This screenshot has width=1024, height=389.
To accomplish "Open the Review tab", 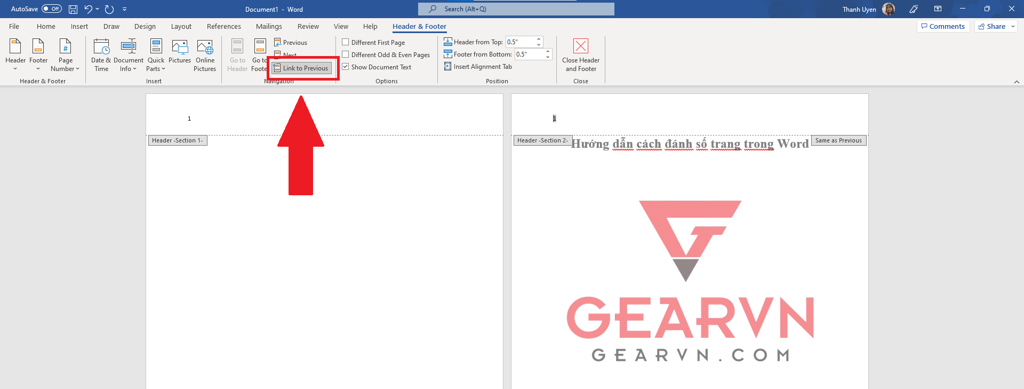I will click(x=308, y=27).
